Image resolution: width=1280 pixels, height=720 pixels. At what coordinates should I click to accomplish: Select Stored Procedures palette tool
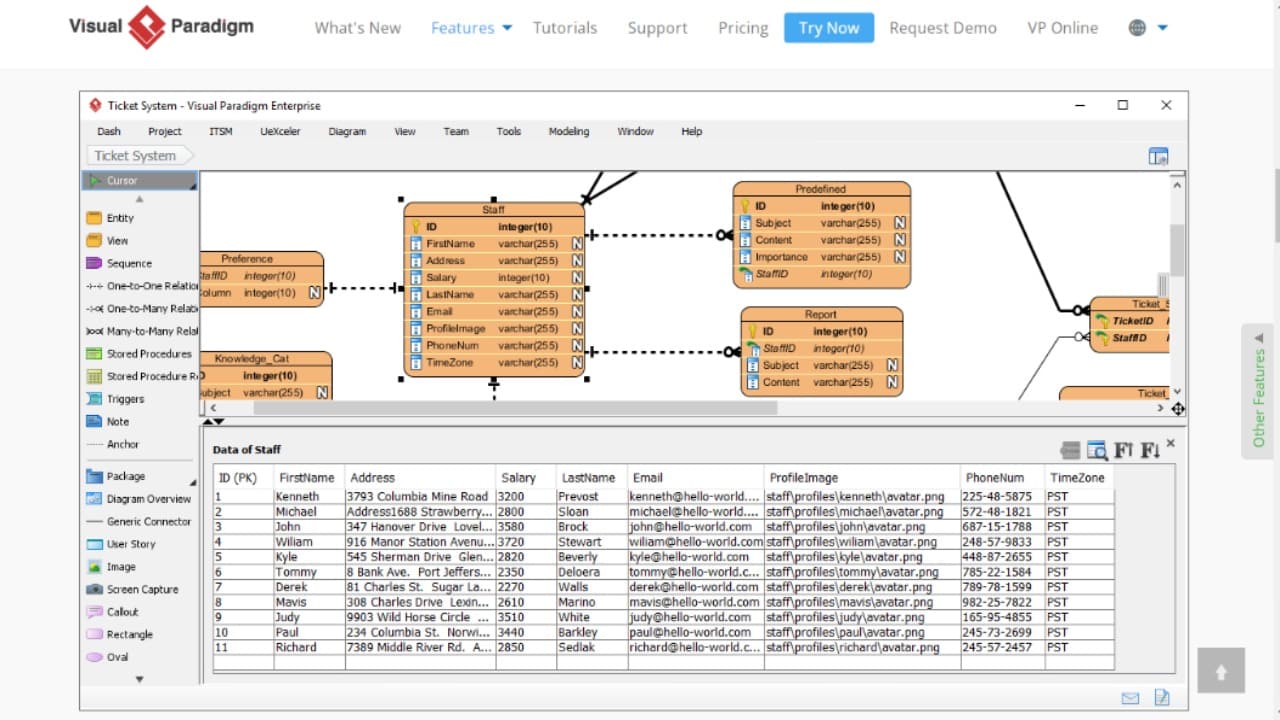tap(139, 354)
